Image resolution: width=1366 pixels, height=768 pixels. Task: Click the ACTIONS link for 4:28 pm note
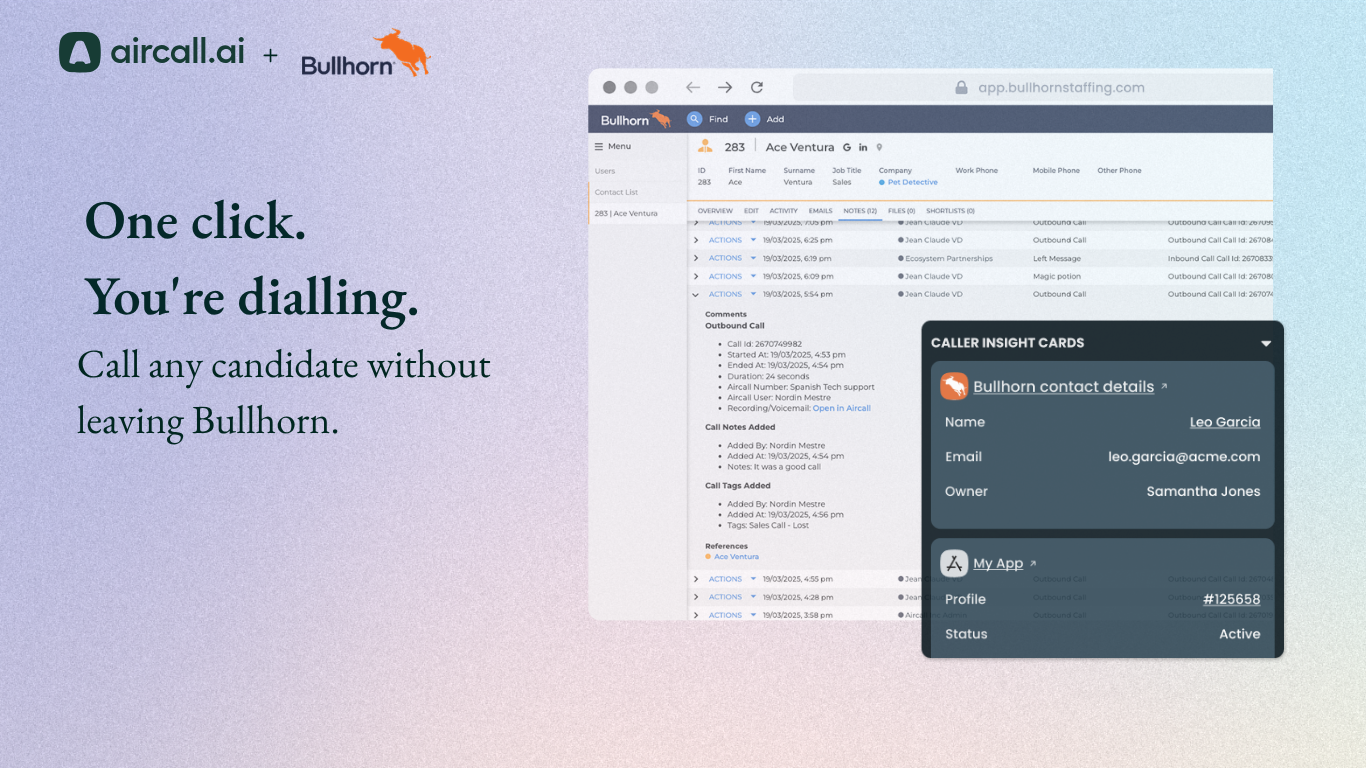pyautogui.click(x=725, y=597)
